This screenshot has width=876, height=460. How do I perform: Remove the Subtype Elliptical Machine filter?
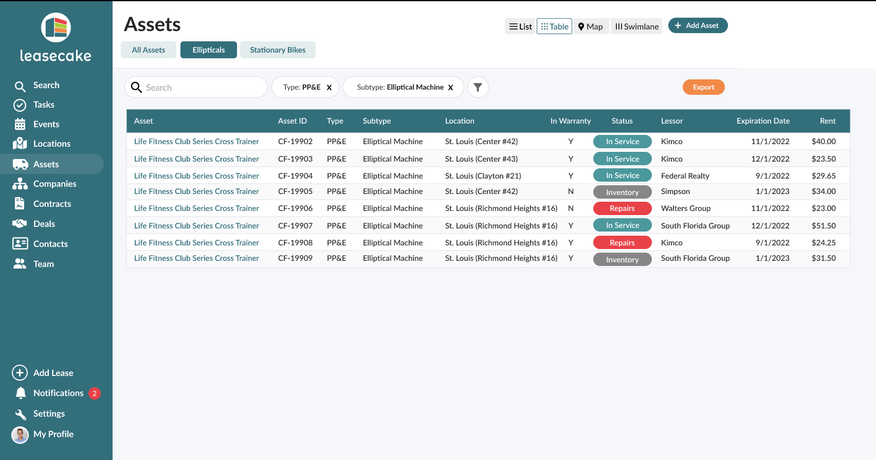pyautogui.click(x=450, y=88)
